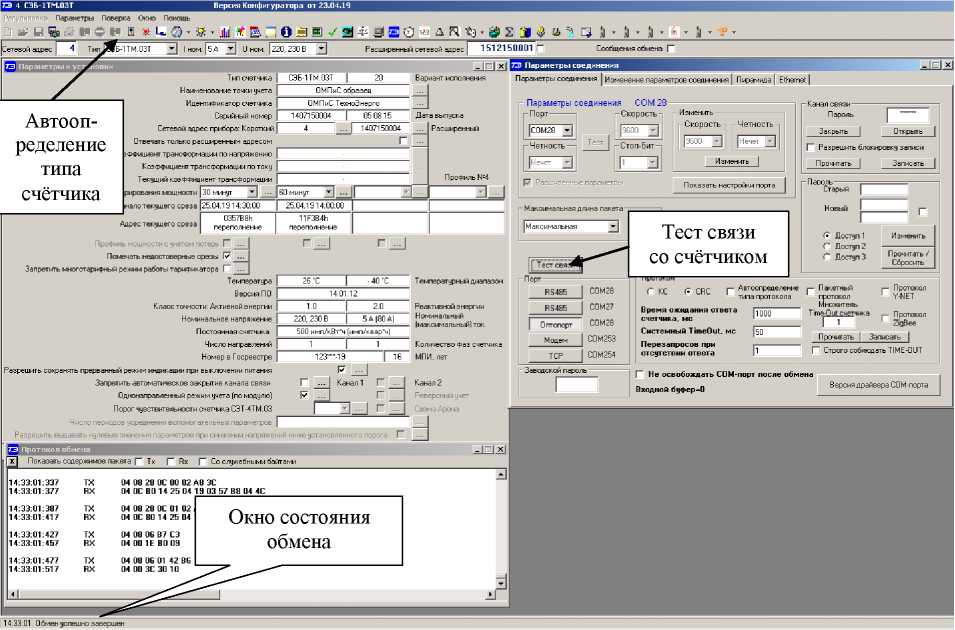This screenshot has width=955, height=630.
Task: Click 'Показать настройки порта' button
Action: tap(729, 184)
